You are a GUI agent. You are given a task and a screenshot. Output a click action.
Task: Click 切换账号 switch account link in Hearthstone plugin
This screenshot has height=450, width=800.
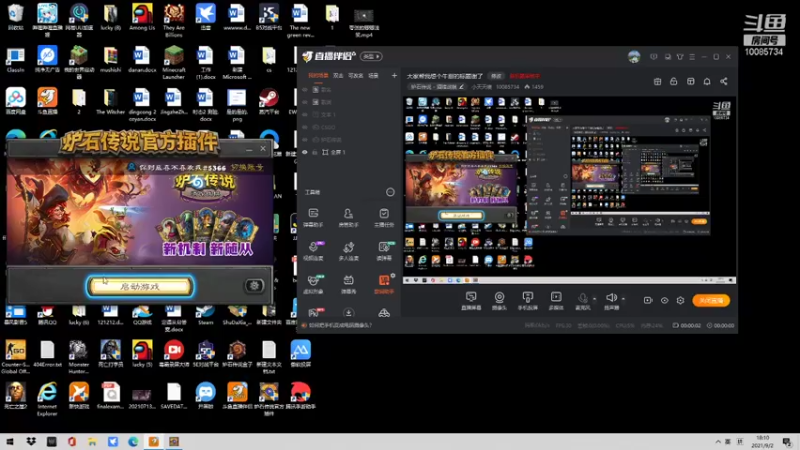point(247,167)
